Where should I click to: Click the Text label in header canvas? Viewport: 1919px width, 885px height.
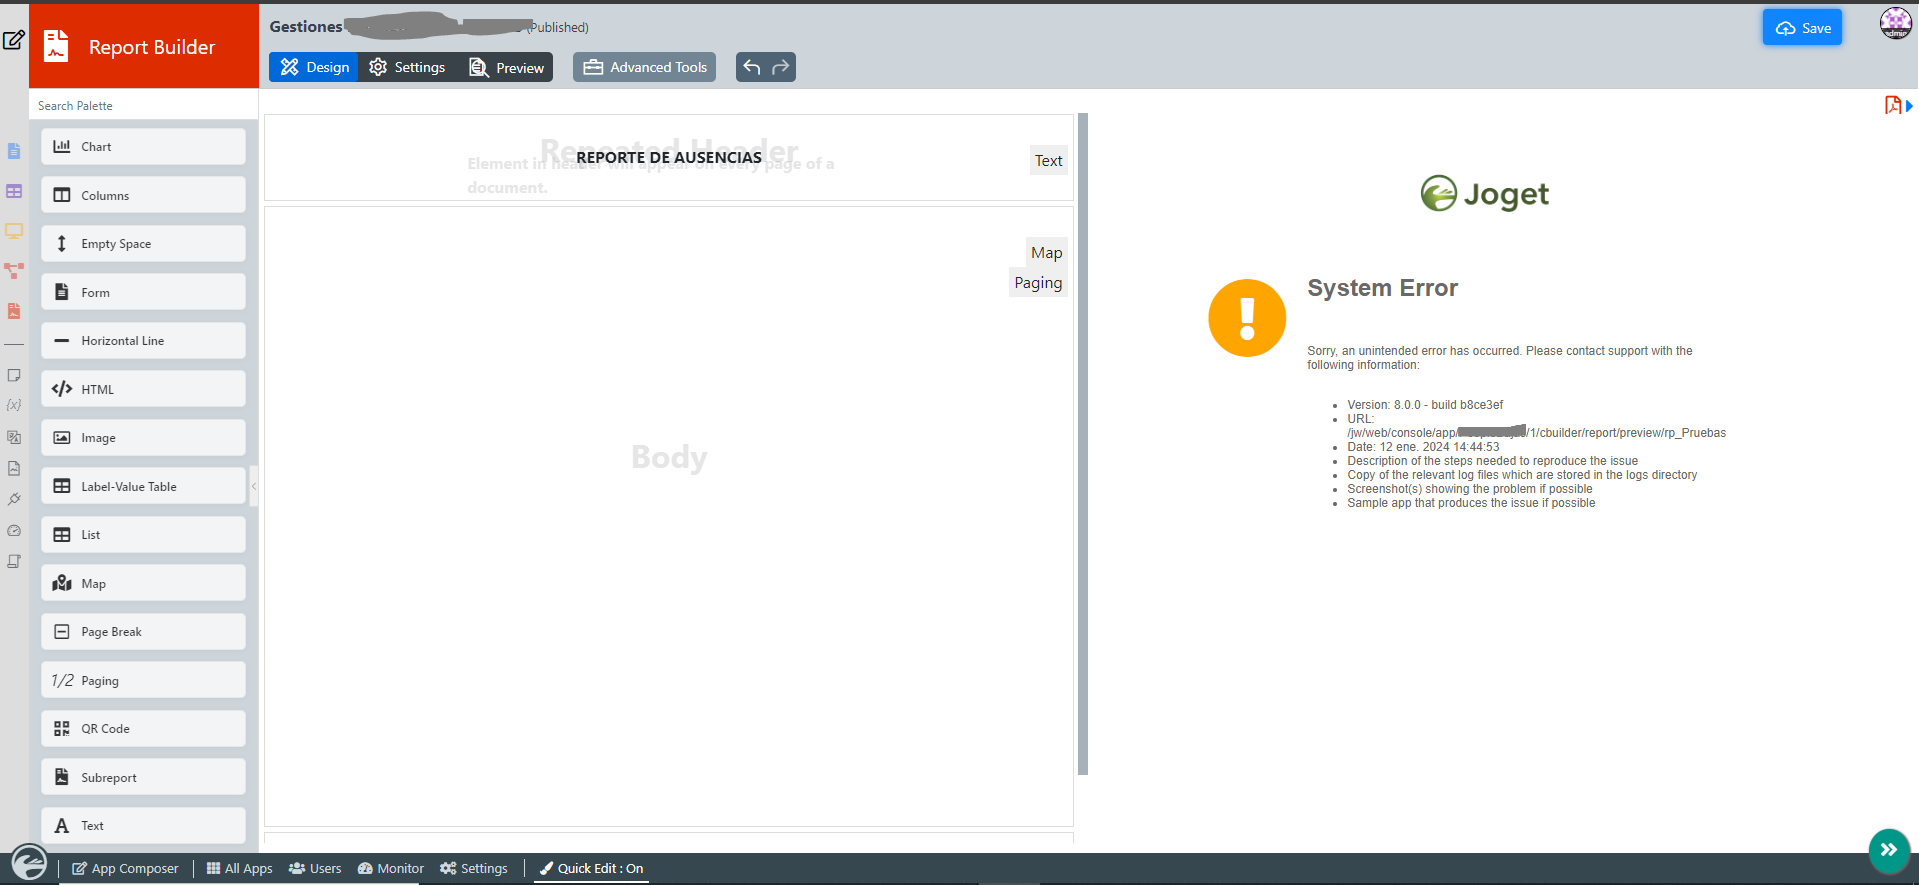1048,161
